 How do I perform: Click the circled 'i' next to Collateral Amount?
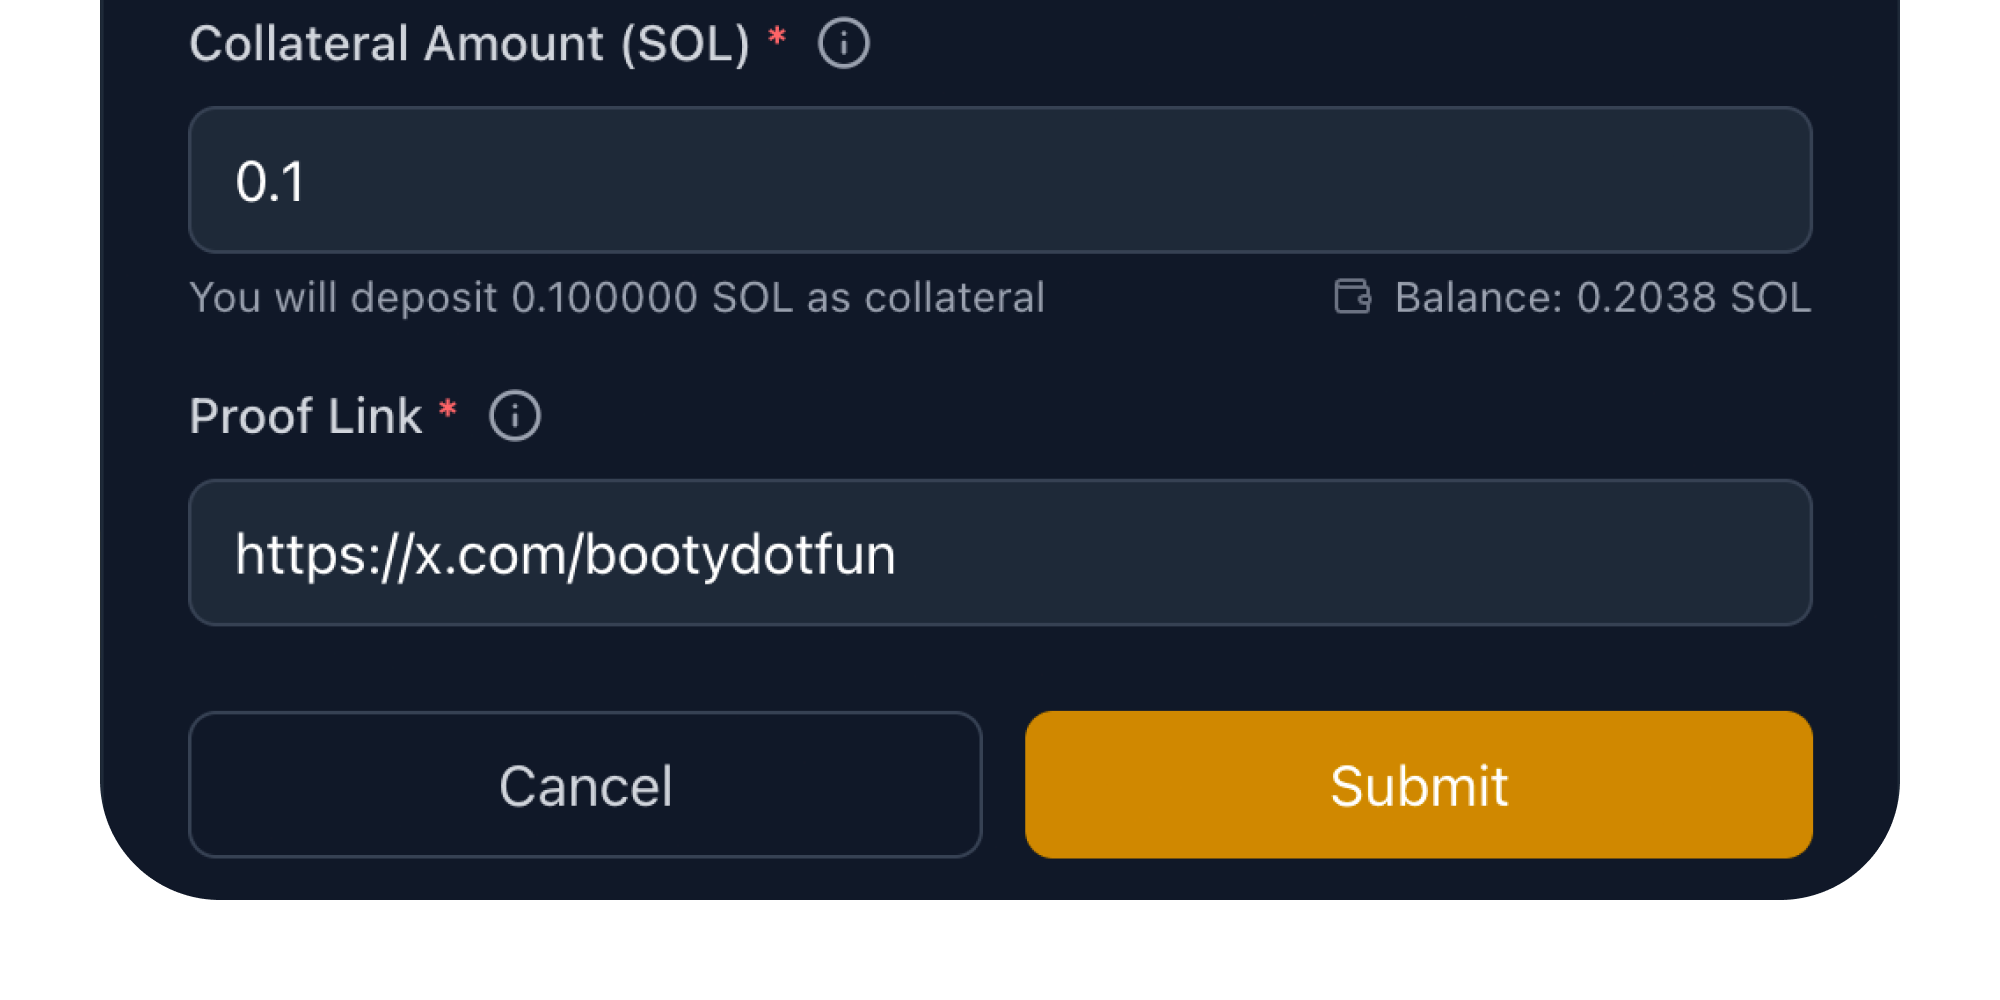coord(842,42)
